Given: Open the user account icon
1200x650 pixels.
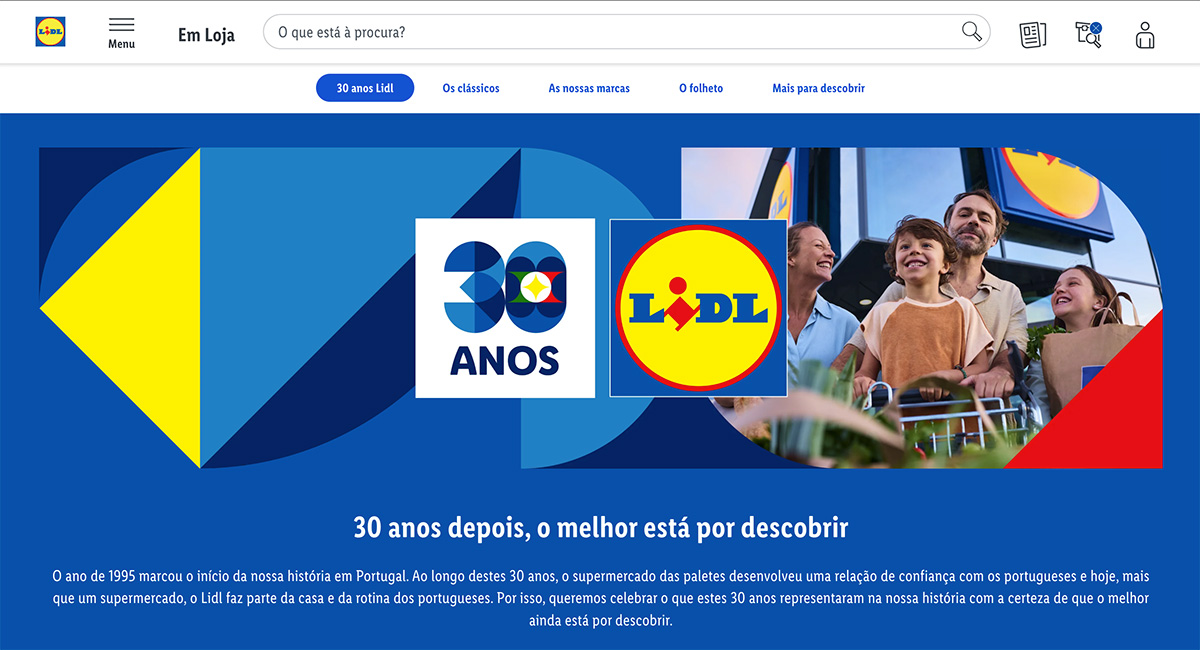Looking at the screenshot, I should coord(1145,35).
